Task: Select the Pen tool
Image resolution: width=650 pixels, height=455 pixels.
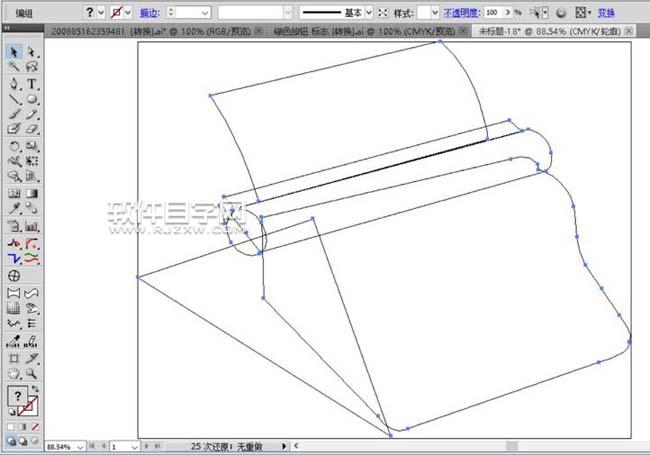Action: (14, 84)
